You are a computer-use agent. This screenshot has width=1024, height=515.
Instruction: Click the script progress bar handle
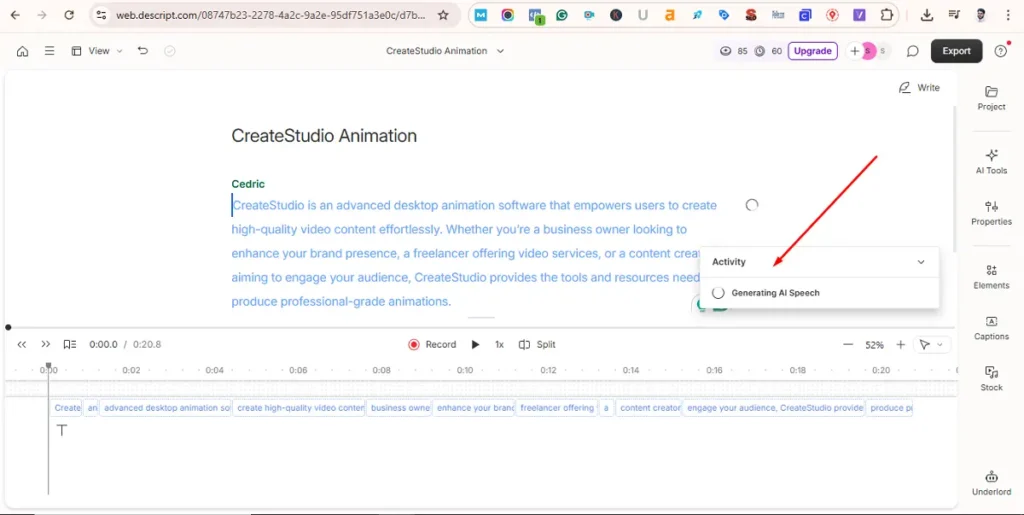[8, 328]
